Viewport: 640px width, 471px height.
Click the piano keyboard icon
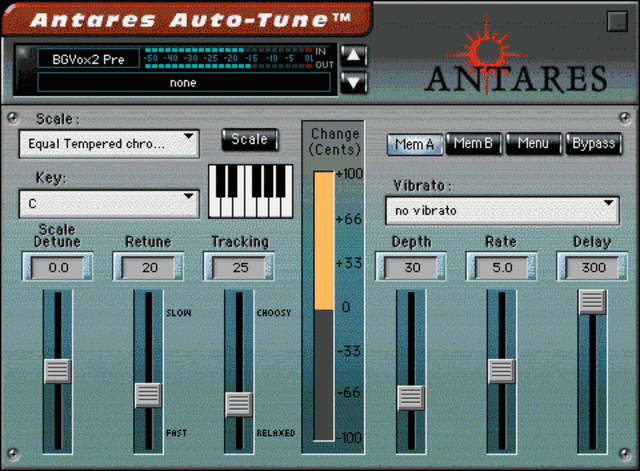[251, 191]
